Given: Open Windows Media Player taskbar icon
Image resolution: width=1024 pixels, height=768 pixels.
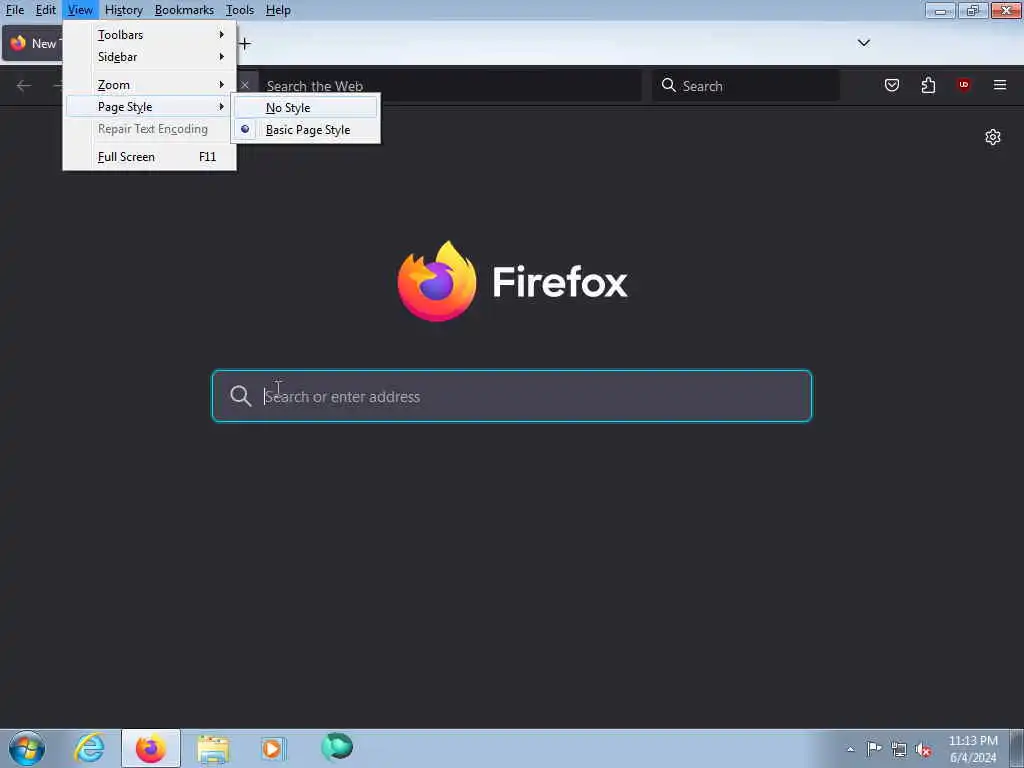Looking at the screenshot, I should pos(273,748).
